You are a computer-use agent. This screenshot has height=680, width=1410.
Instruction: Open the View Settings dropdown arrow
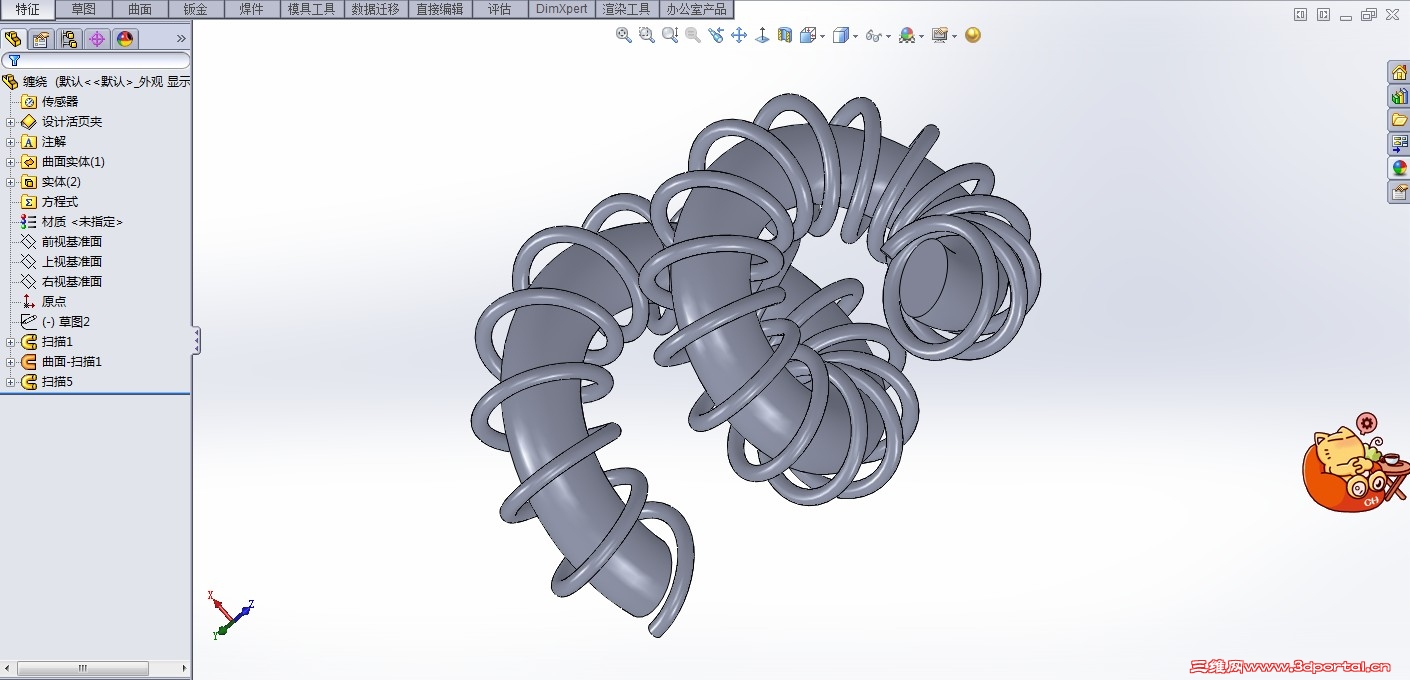954,36
